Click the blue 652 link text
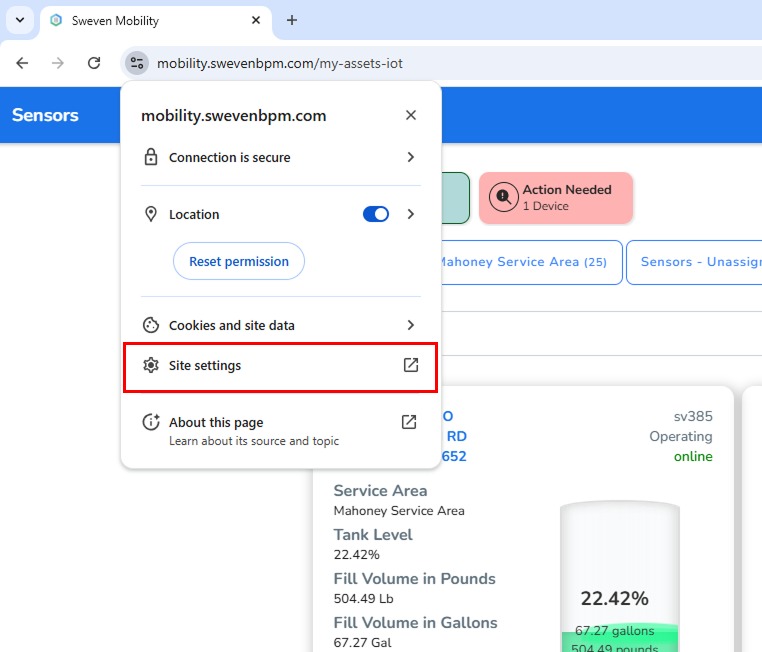Screen dimensions: 762x652 [454, 456]
